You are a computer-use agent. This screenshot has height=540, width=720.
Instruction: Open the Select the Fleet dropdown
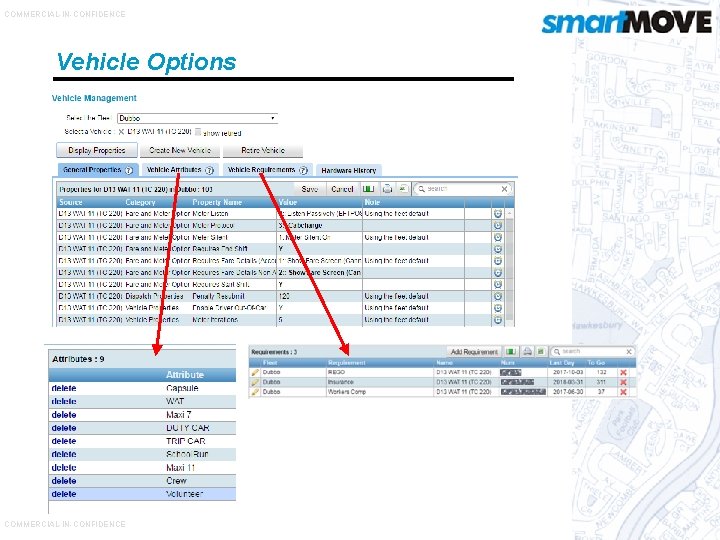pos(197,118)
